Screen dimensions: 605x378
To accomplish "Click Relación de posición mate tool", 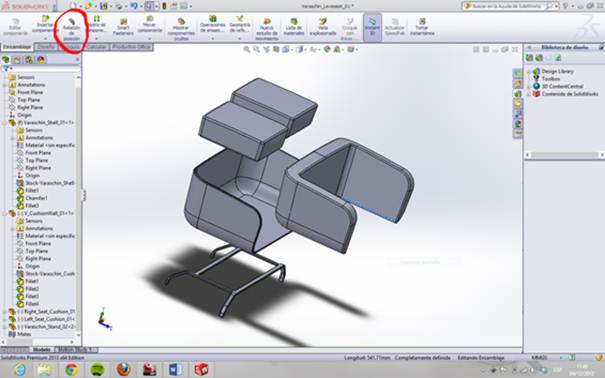I will click(x=72, y=28).
